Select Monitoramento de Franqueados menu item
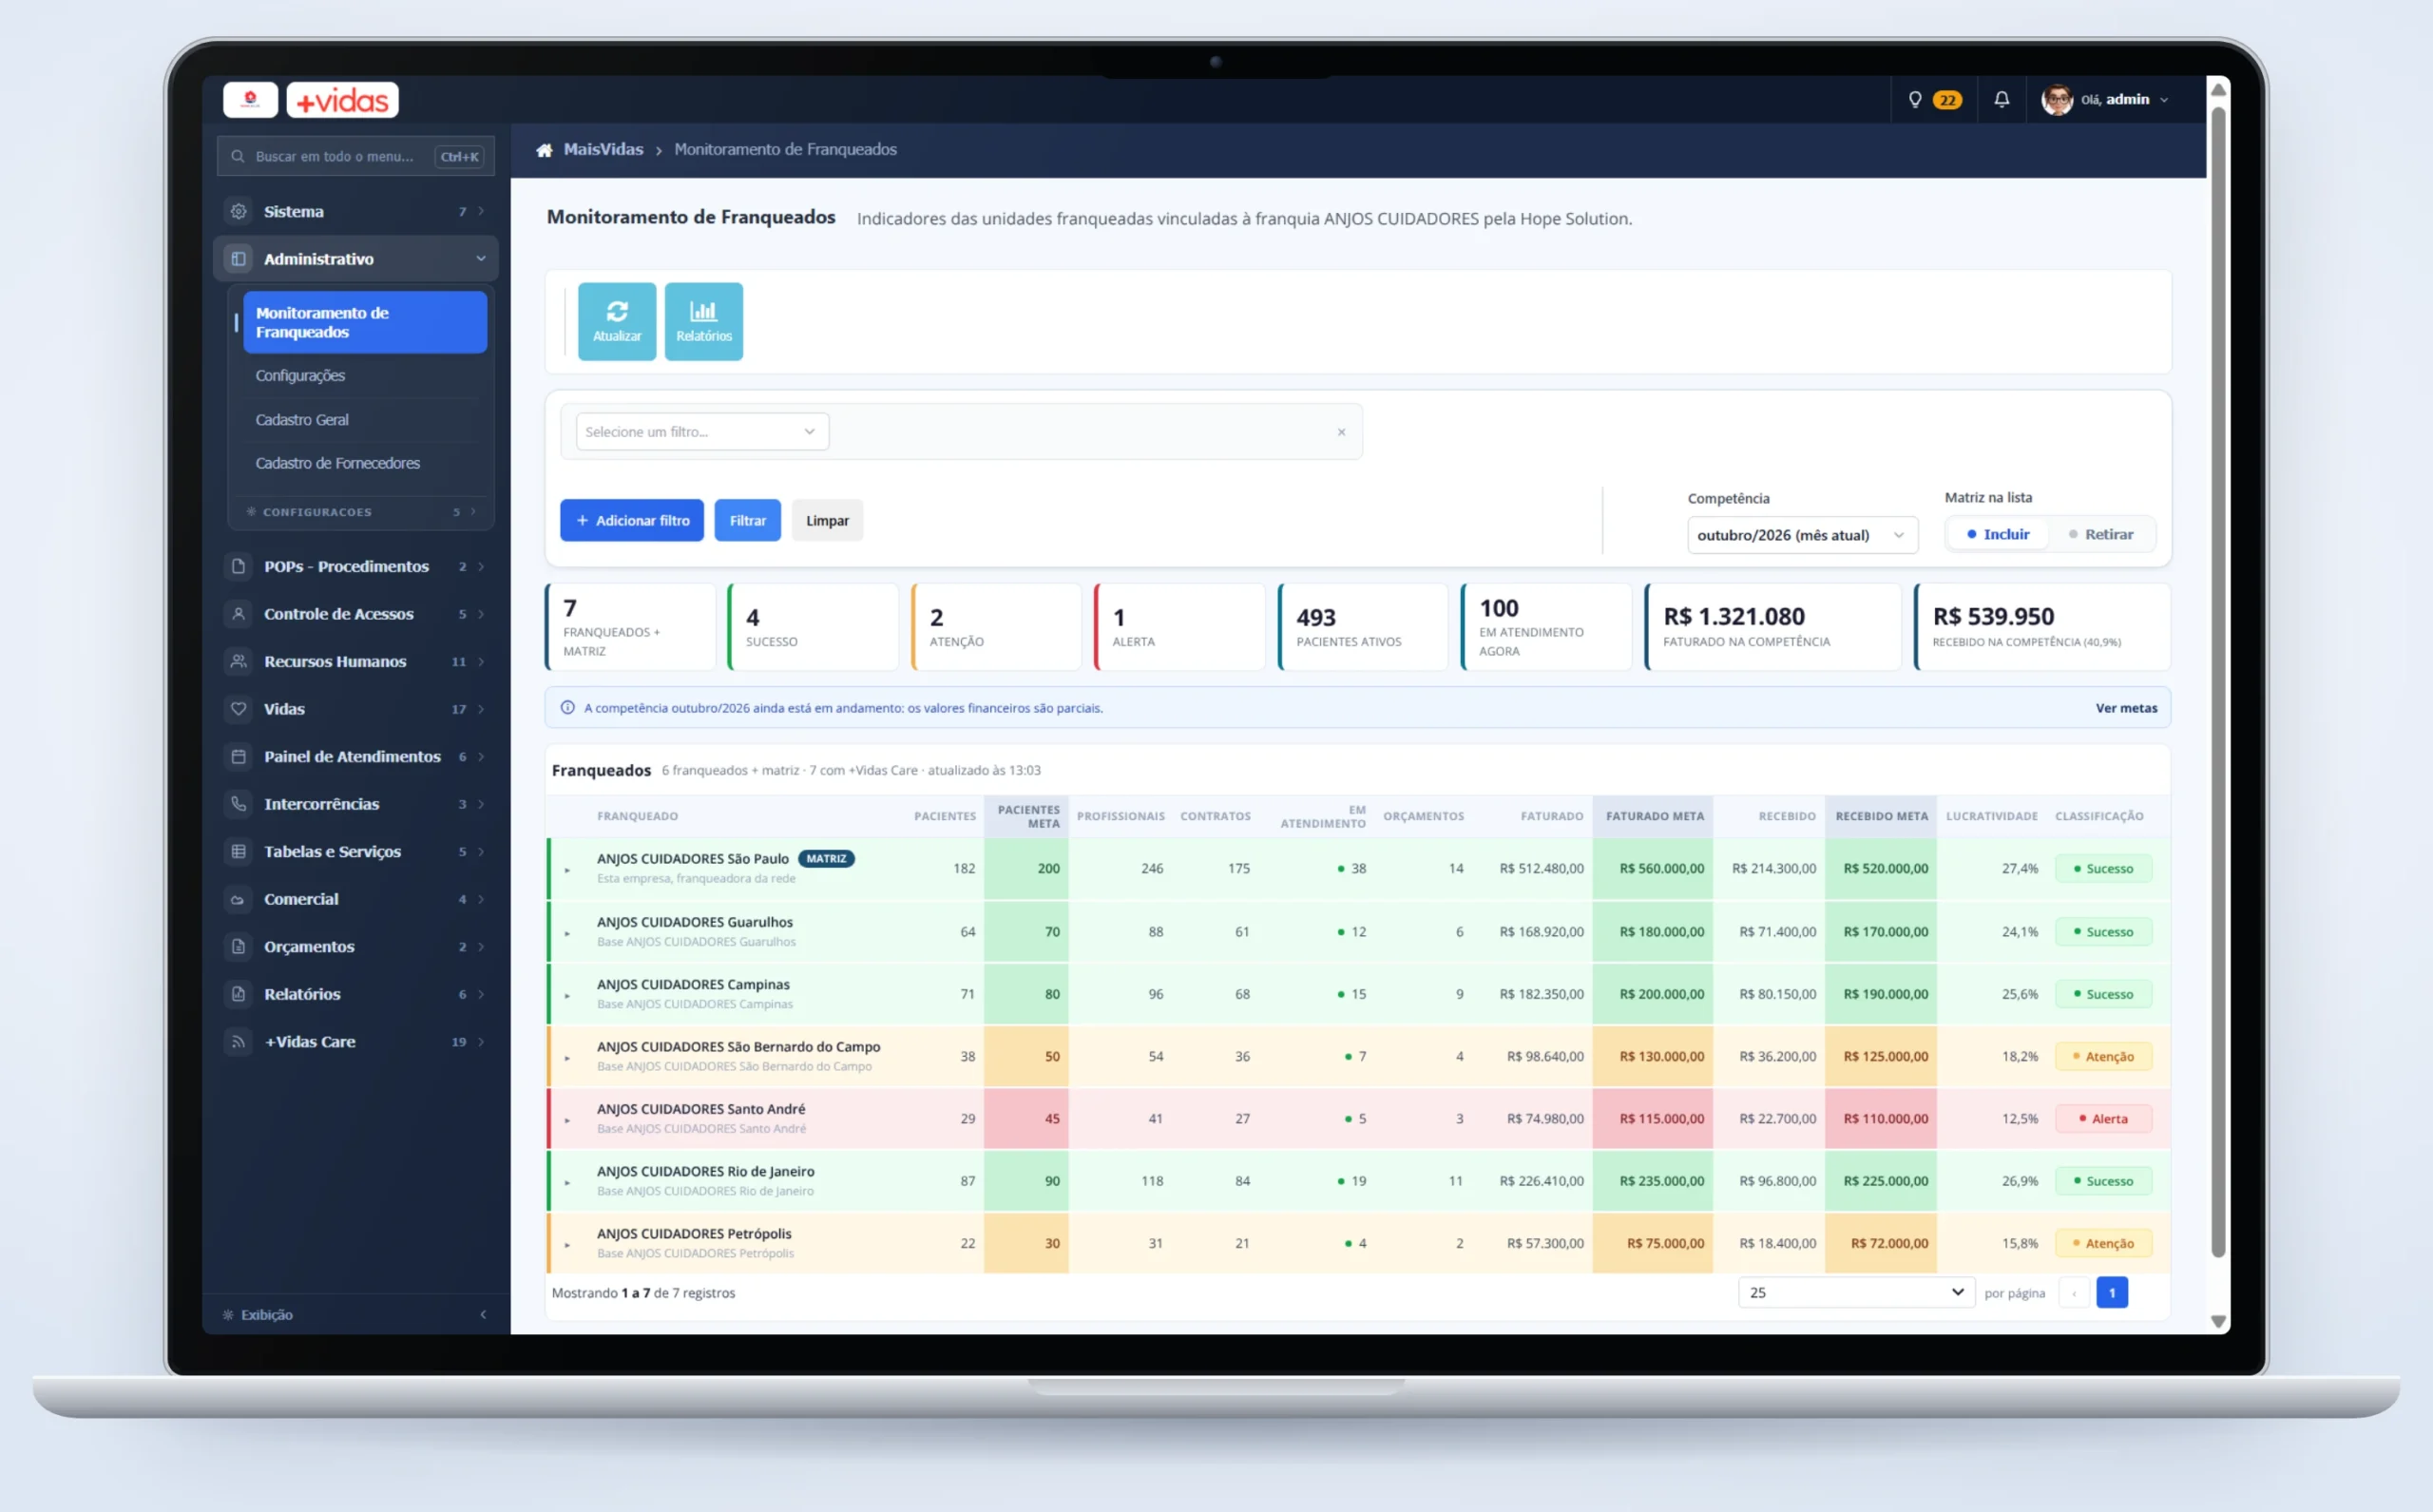2433x1512 pixels. tap(365, 322)
